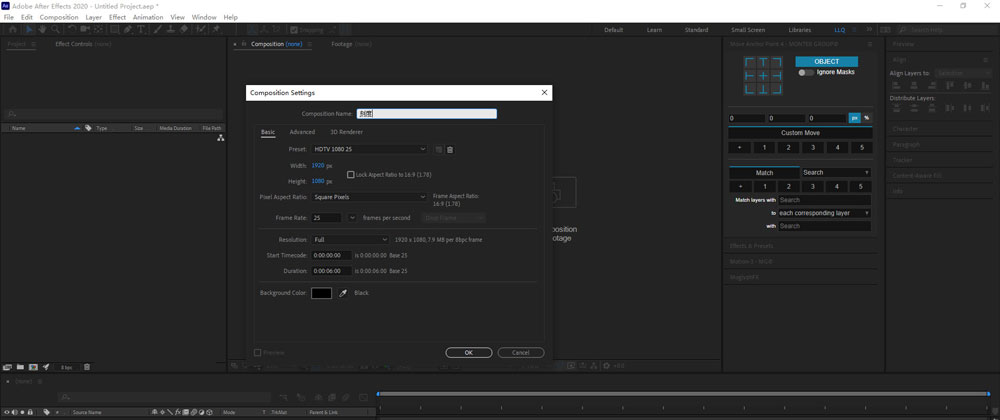1000x420 pixels.
Task: Click the trash icon next to Preset
Action: (x=450, y=149)
